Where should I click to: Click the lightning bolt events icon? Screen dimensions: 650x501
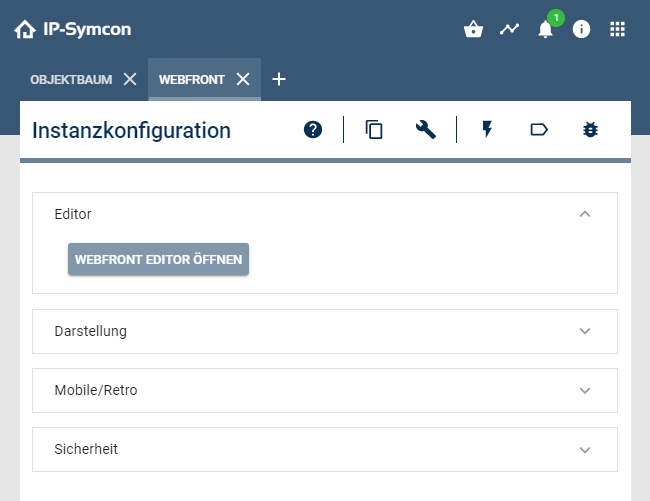click(x=488, y=129)
